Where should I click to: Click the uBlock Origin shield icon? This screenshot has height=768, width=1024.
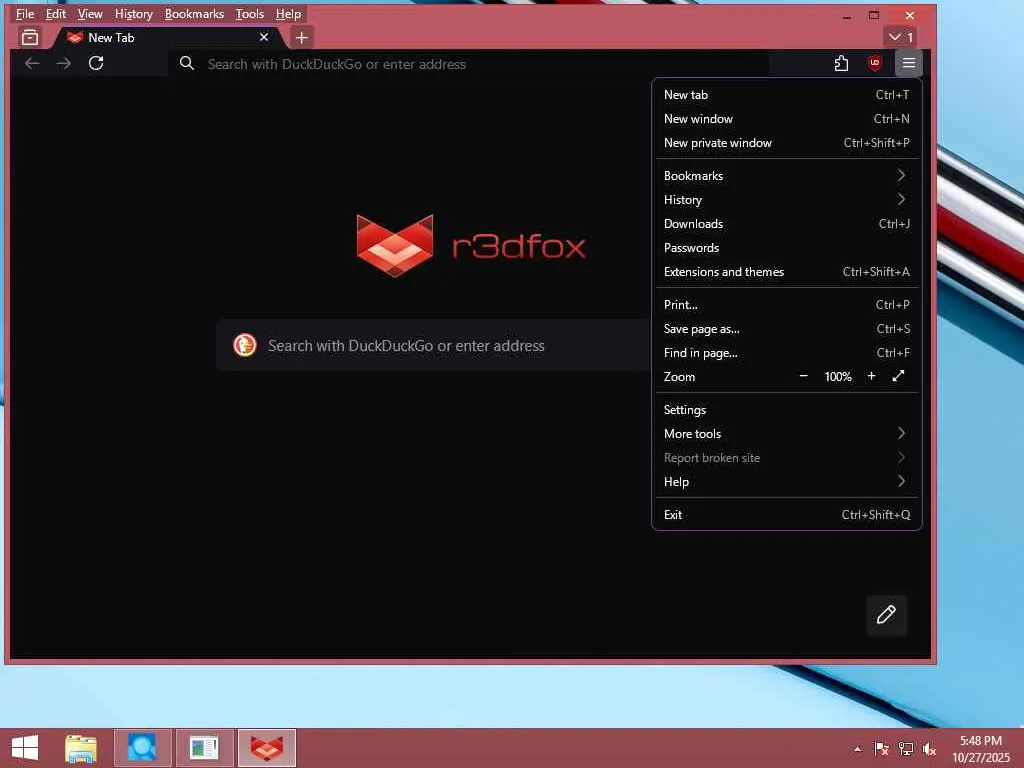tap(874, 63)
